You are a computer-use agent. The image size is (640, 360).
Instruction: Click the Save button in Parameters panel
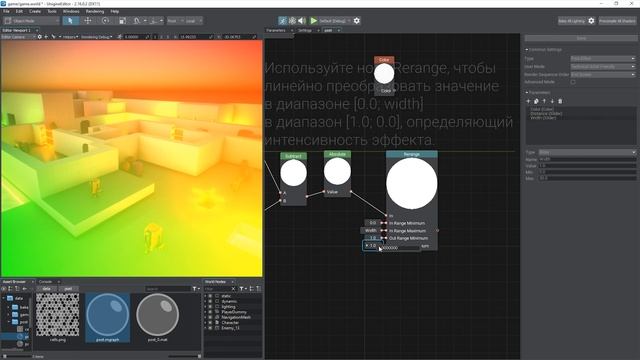coord(581,38)
